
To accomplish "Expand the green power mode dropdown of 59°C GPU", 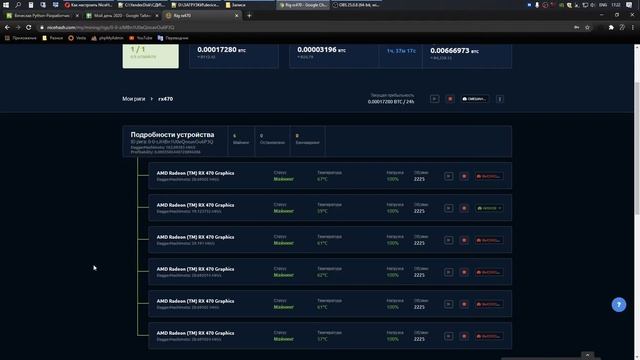I will [489, 208].
